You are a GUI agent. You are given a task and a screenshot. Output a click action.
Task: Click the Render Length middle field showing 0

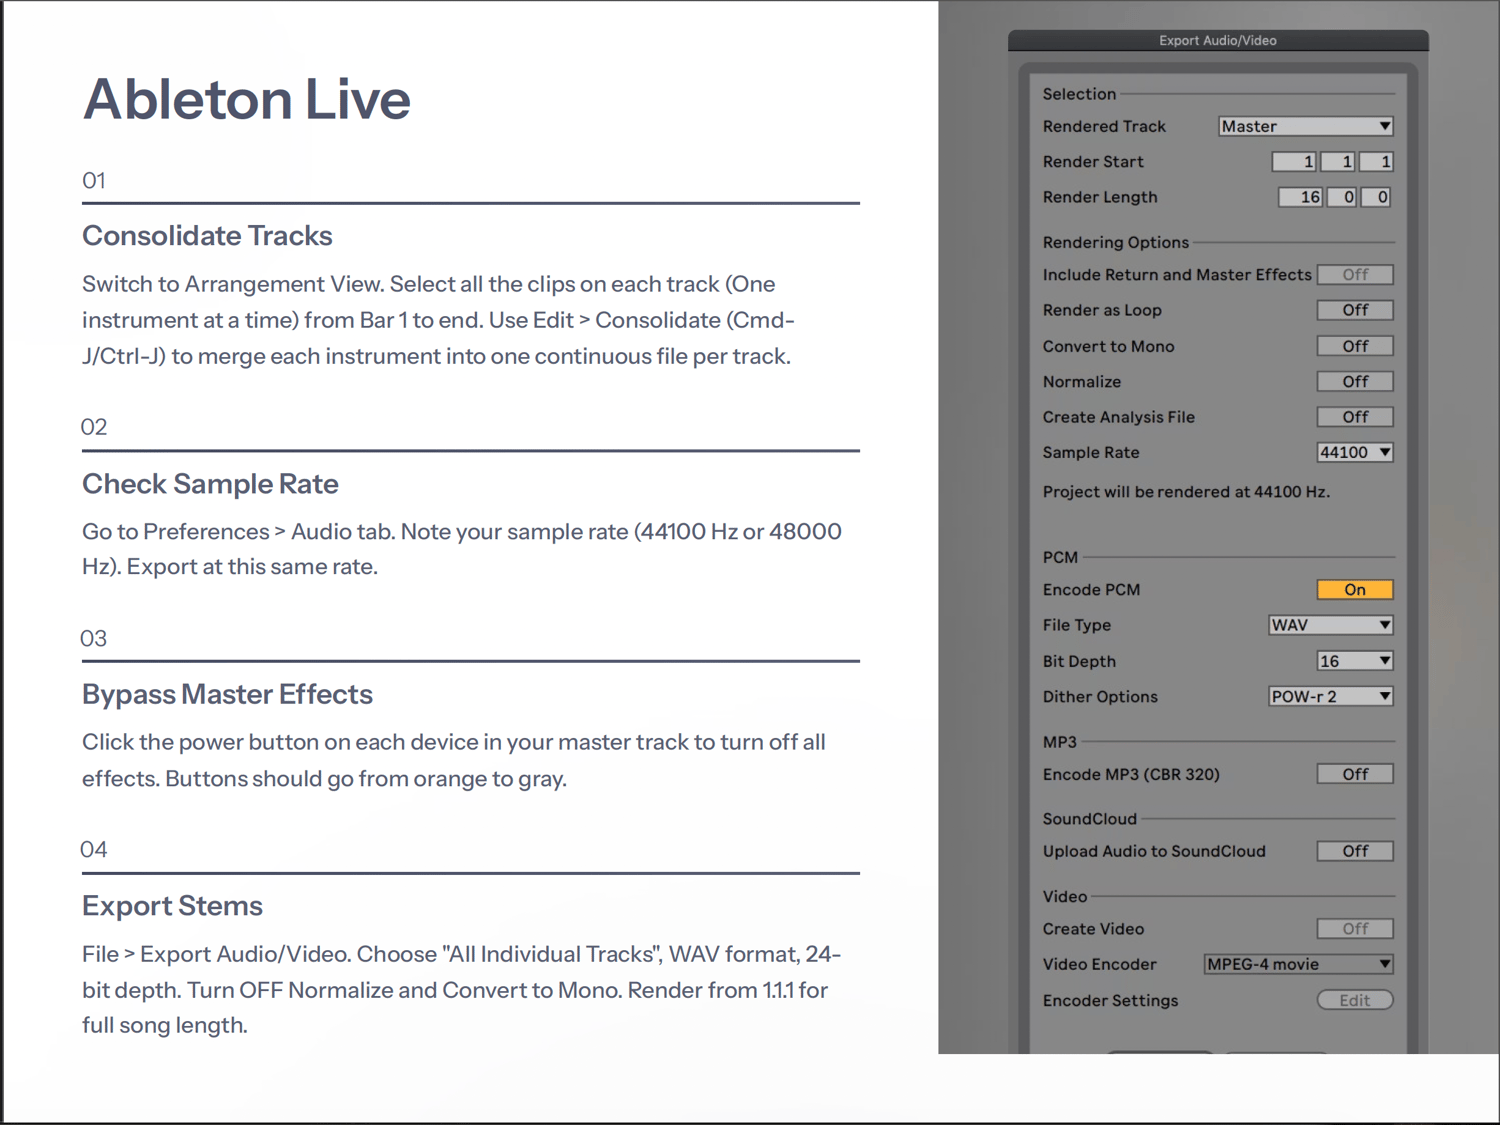point(1342,197)
